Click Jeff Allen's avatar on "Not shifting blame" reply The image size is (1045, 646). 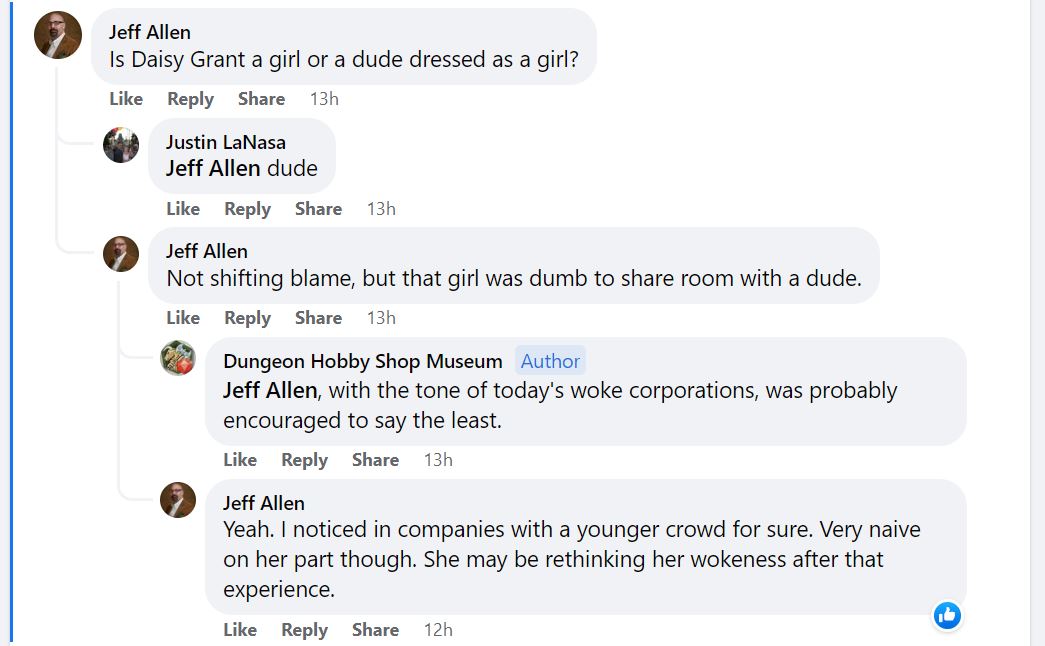click(121, 254)
